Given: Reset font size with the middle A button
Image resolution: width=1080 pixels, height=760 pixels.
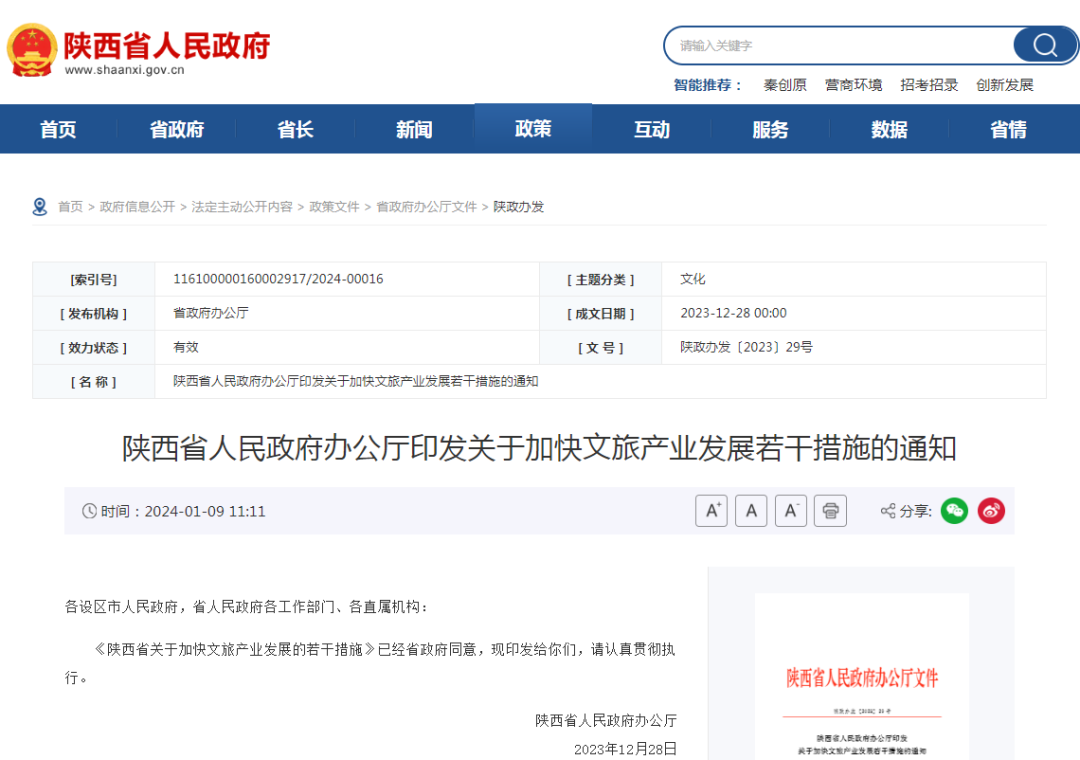Looking at the screenshot, I should pos(751,510).
